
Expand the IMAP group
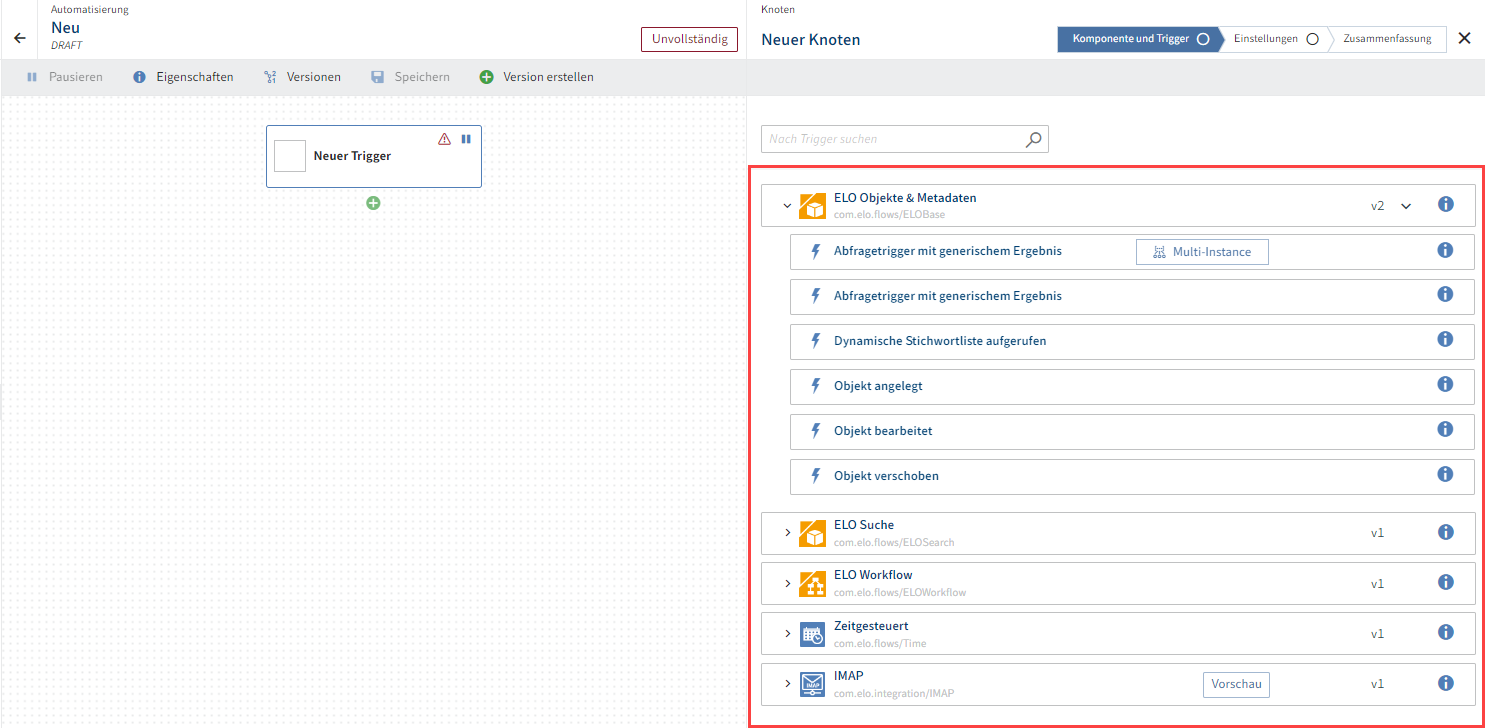(787, 684)
